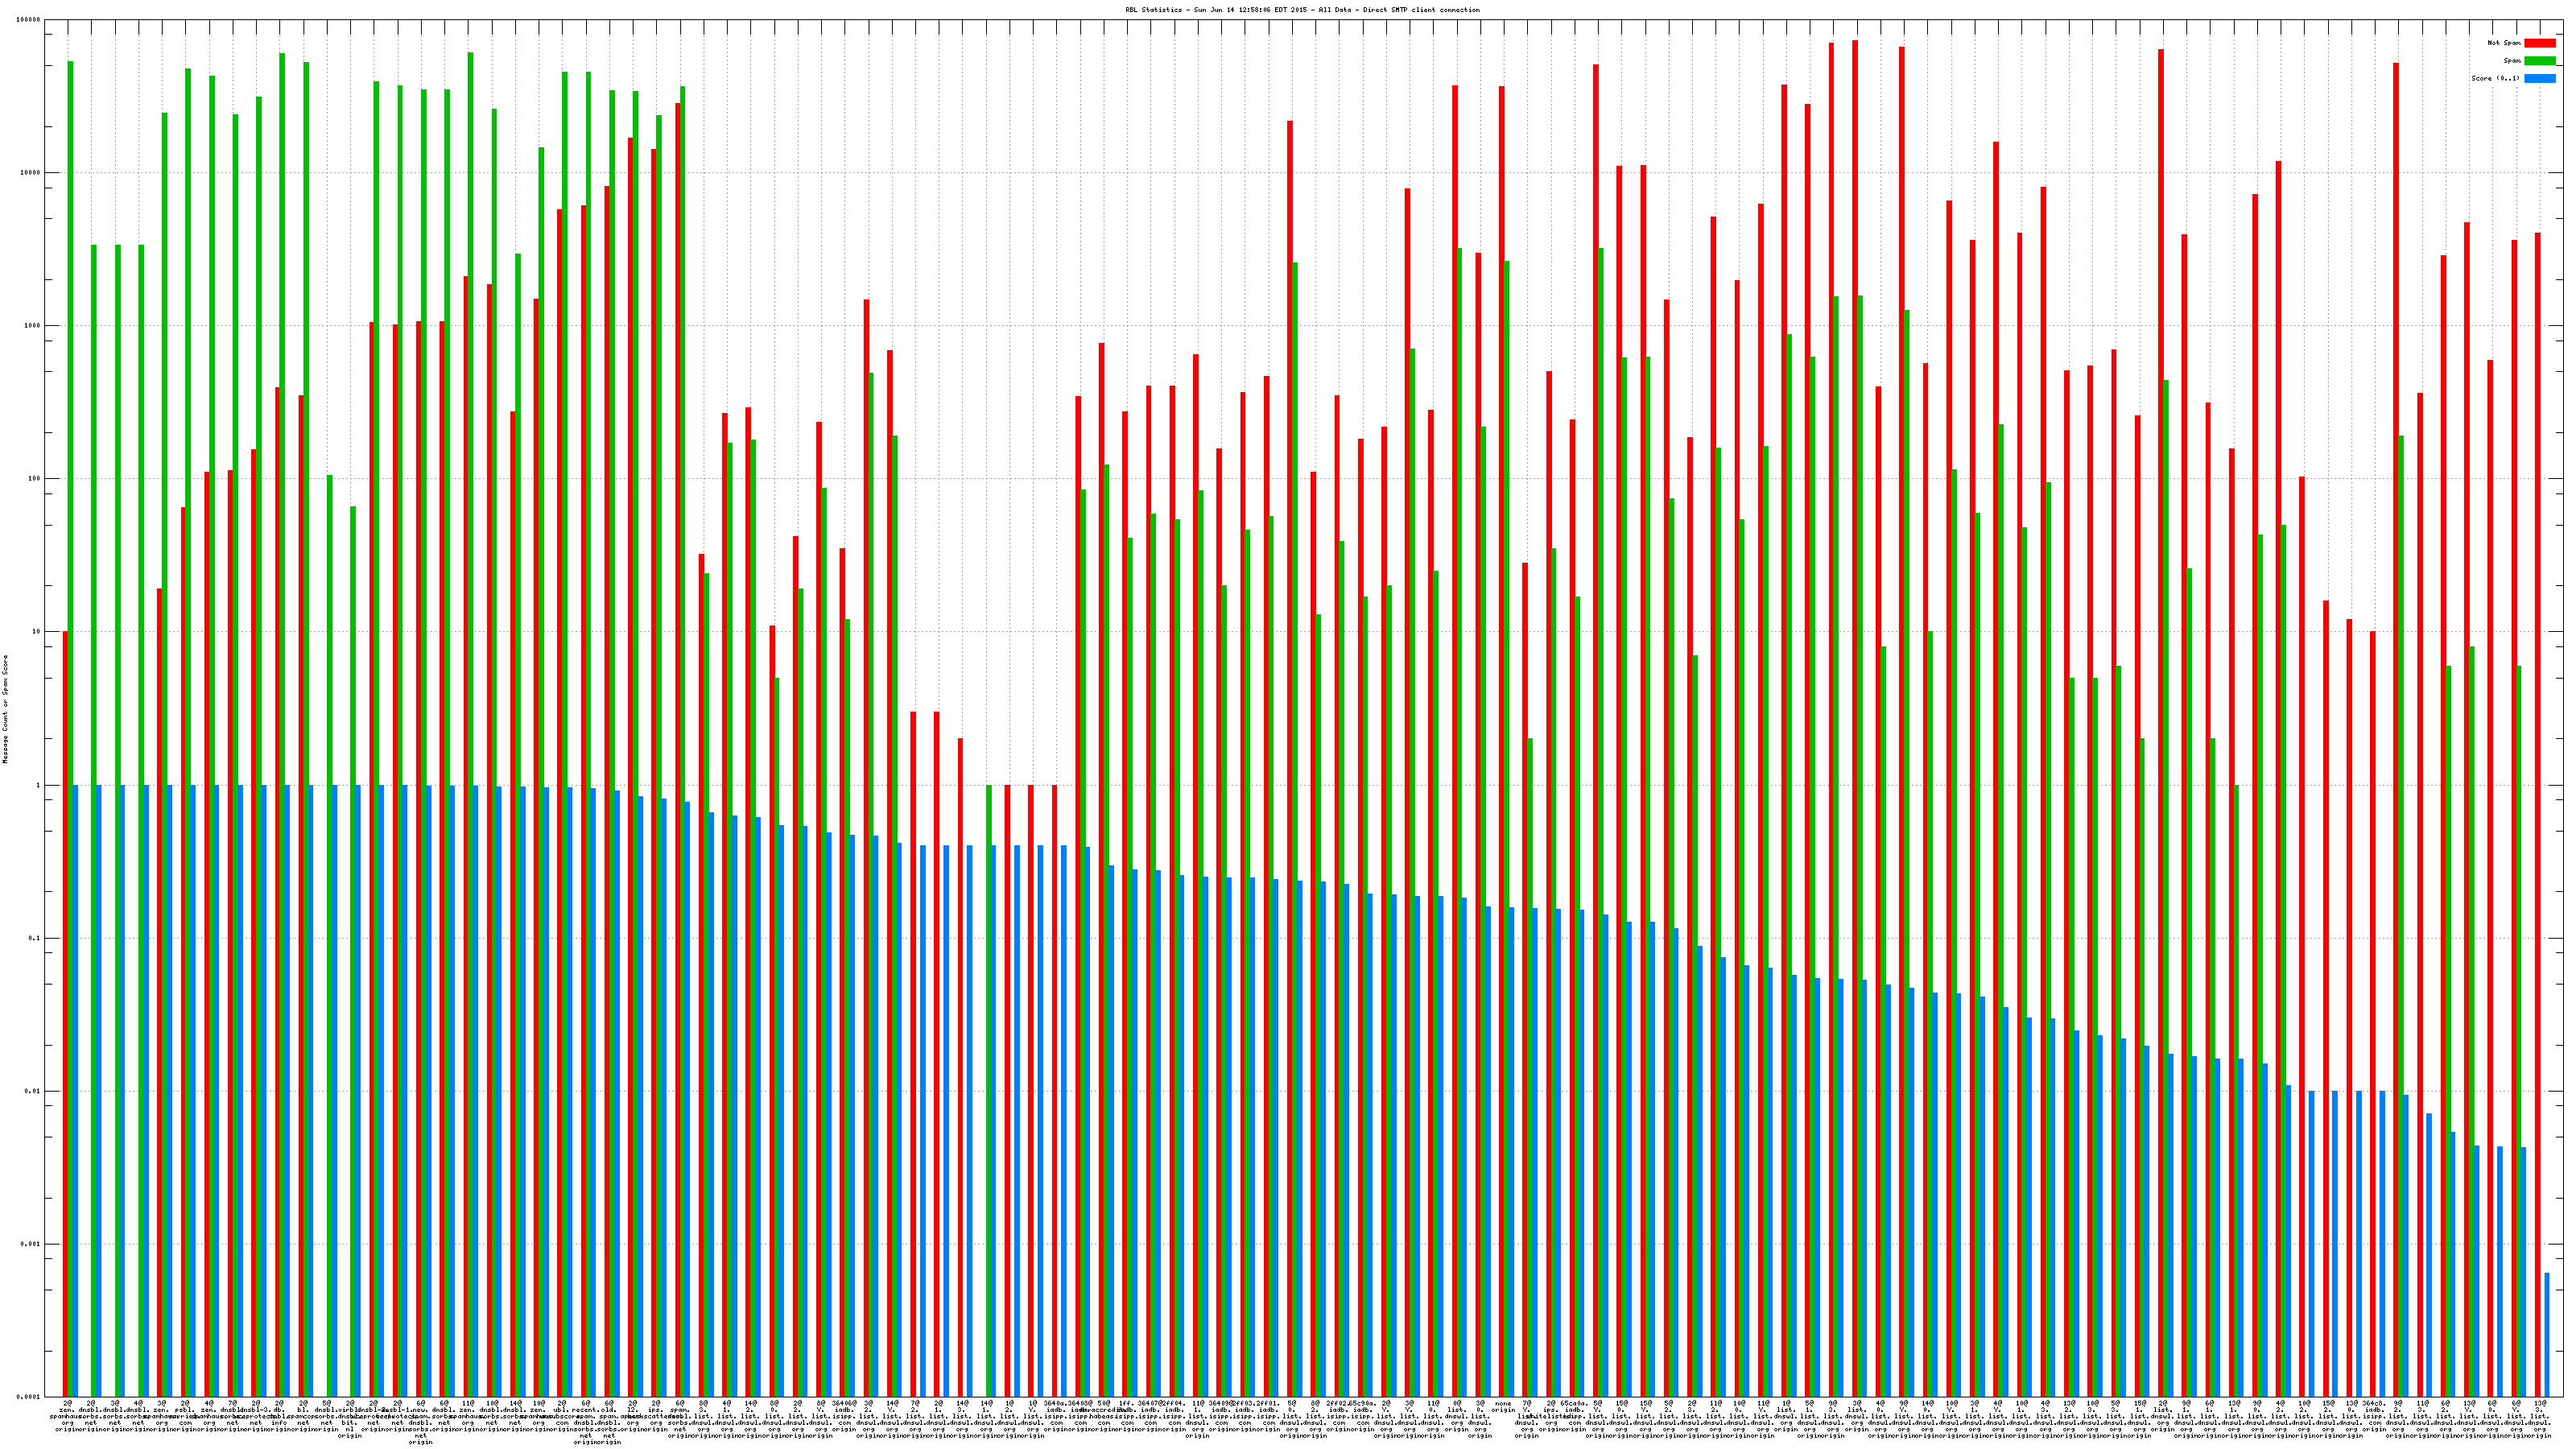This screenshot has width=2576, height=1449.
Task: Click the 'Message Count or Spam Score' axis label
Action: (x=5, y=709)
